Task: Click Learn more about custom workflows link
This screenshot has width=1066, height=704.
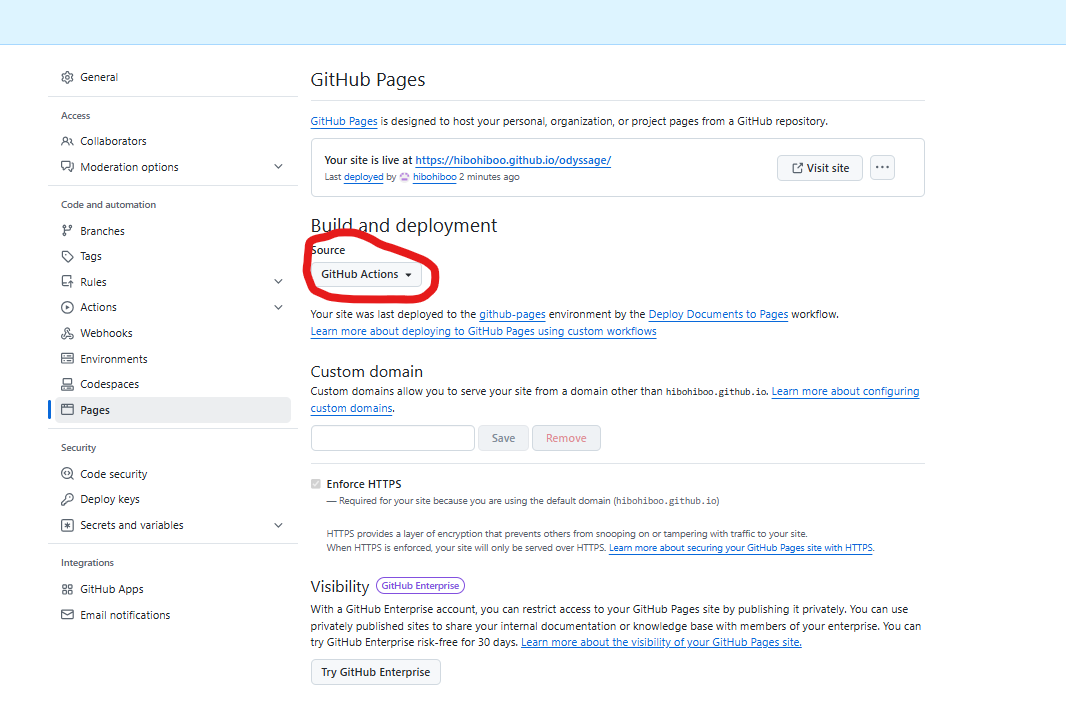Action: pyautogui.click(x=483, y=332)
